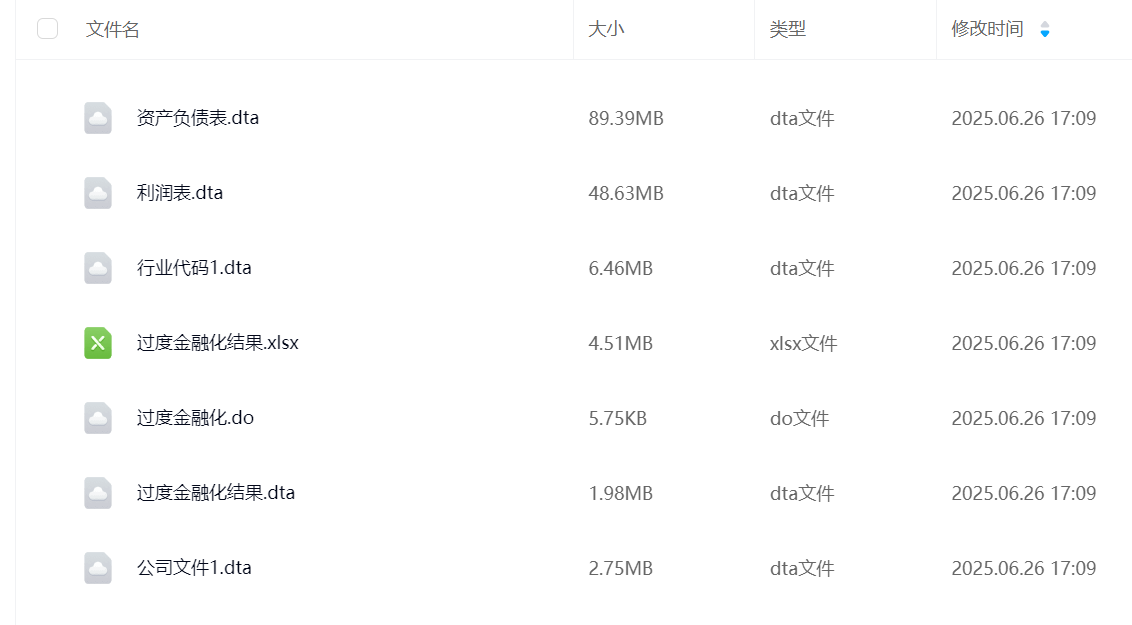Sort files by 文件名 column header
1132x625 pixels.
113,30
